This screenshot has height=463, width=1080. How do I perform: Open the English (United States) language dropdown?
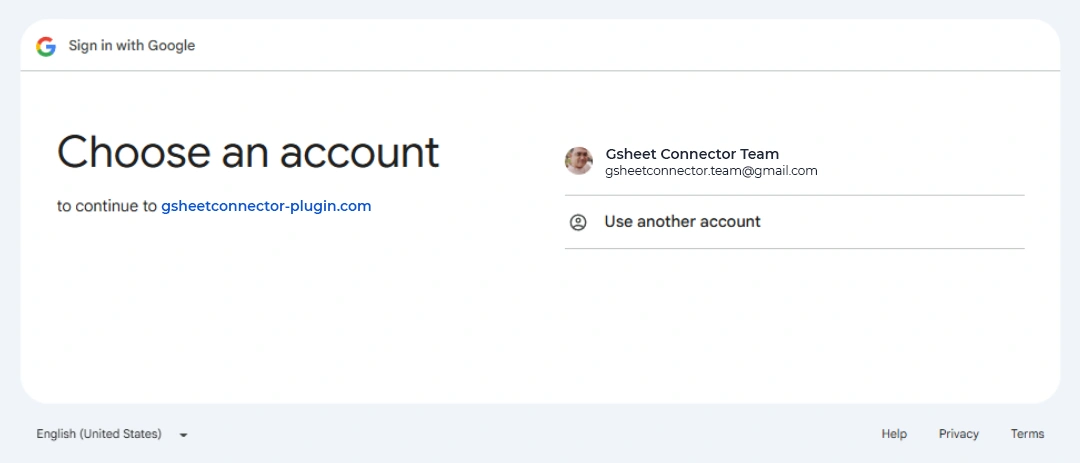(x=112, y=434)
